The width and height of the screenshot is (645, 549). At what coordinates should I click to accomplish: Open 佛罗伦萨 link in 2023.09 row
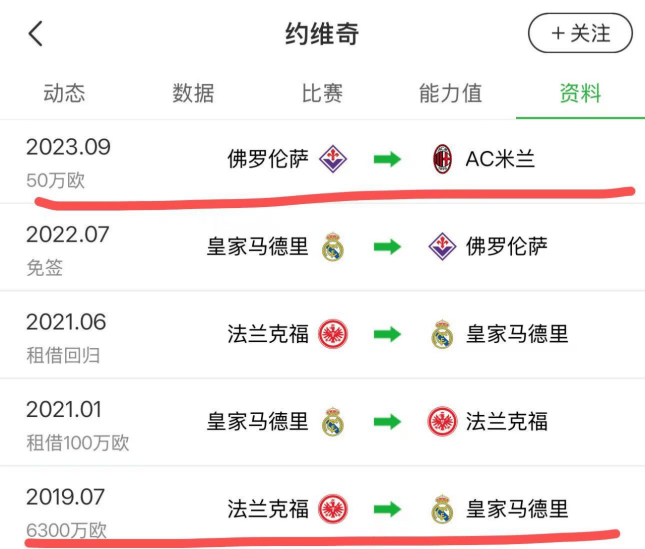pyautogui.click(x=268, y=159)
